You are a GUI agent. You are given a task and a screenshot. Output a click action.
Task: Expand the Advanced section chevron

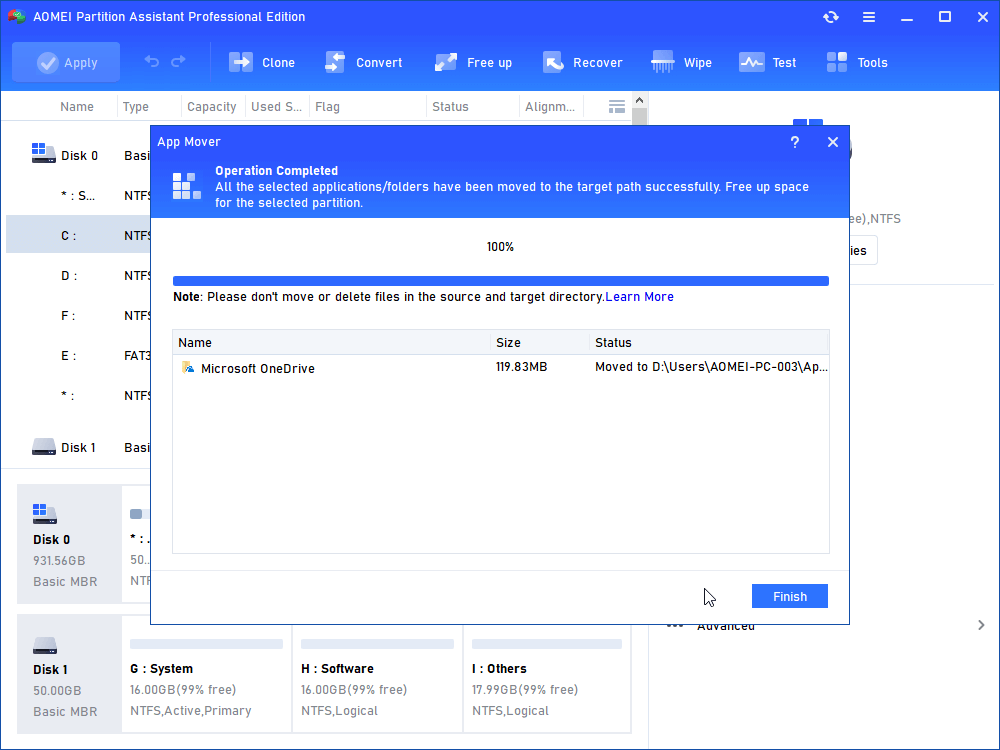pyautogui.click(x=980, y=625)
